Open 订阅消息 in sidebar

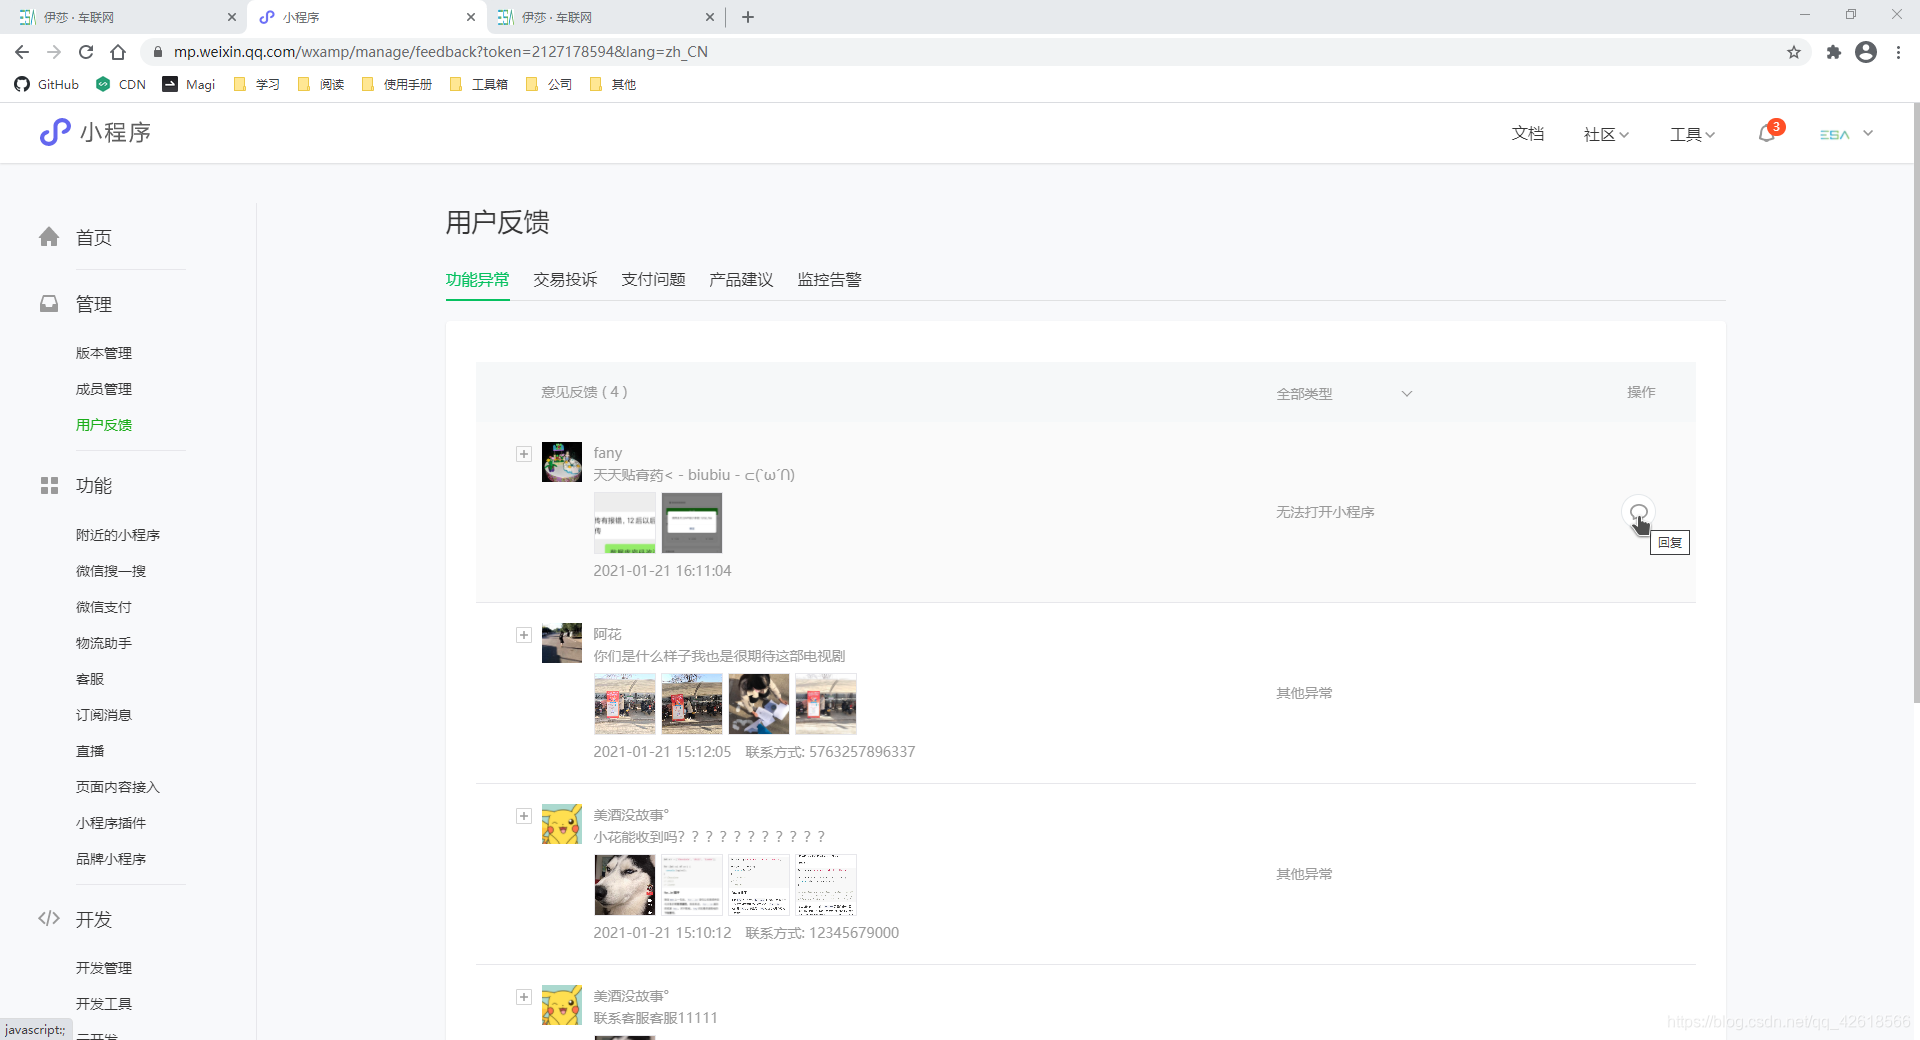click(104, 715)
